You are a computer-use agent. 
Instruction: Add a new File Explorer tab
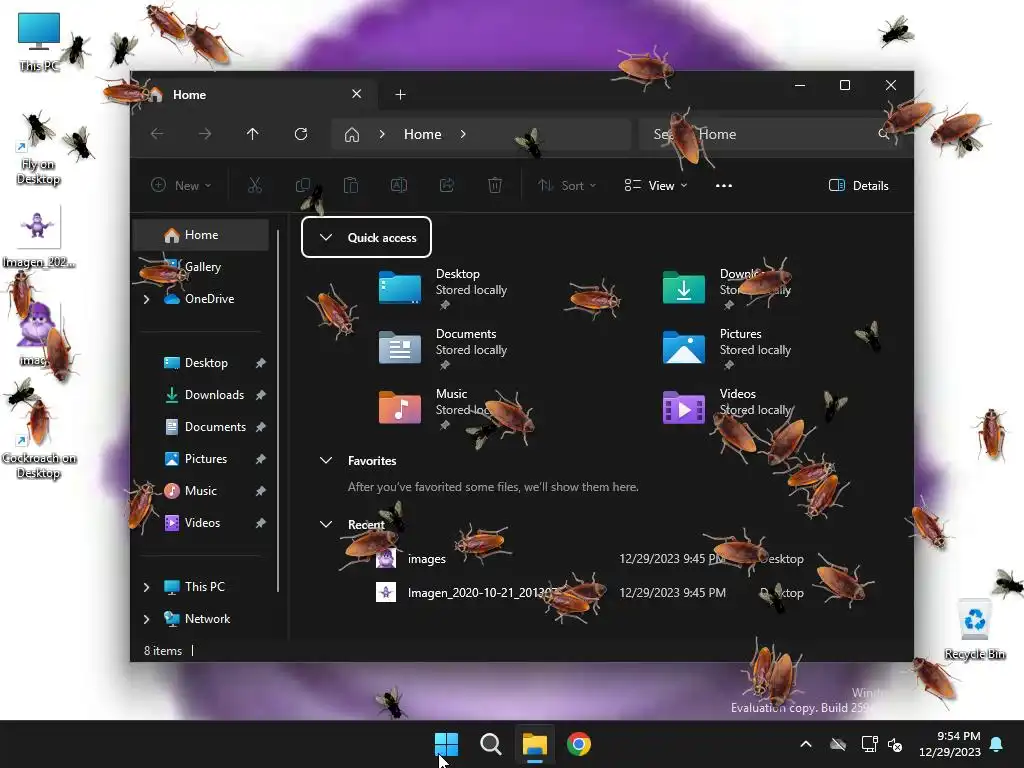click(x=400, y=95)
